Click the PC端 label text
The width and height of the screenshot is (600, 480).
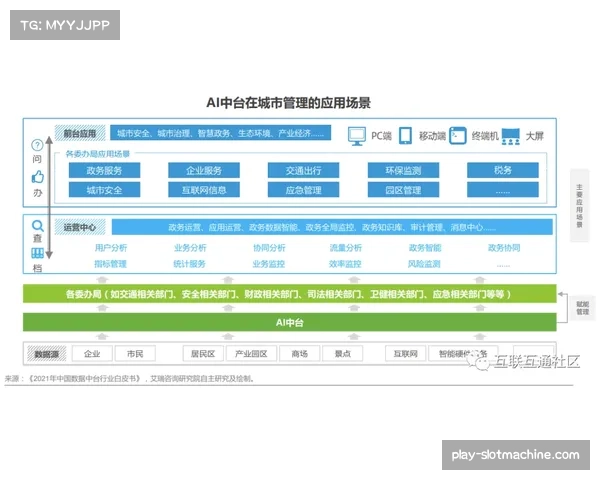tap(382, 136)
